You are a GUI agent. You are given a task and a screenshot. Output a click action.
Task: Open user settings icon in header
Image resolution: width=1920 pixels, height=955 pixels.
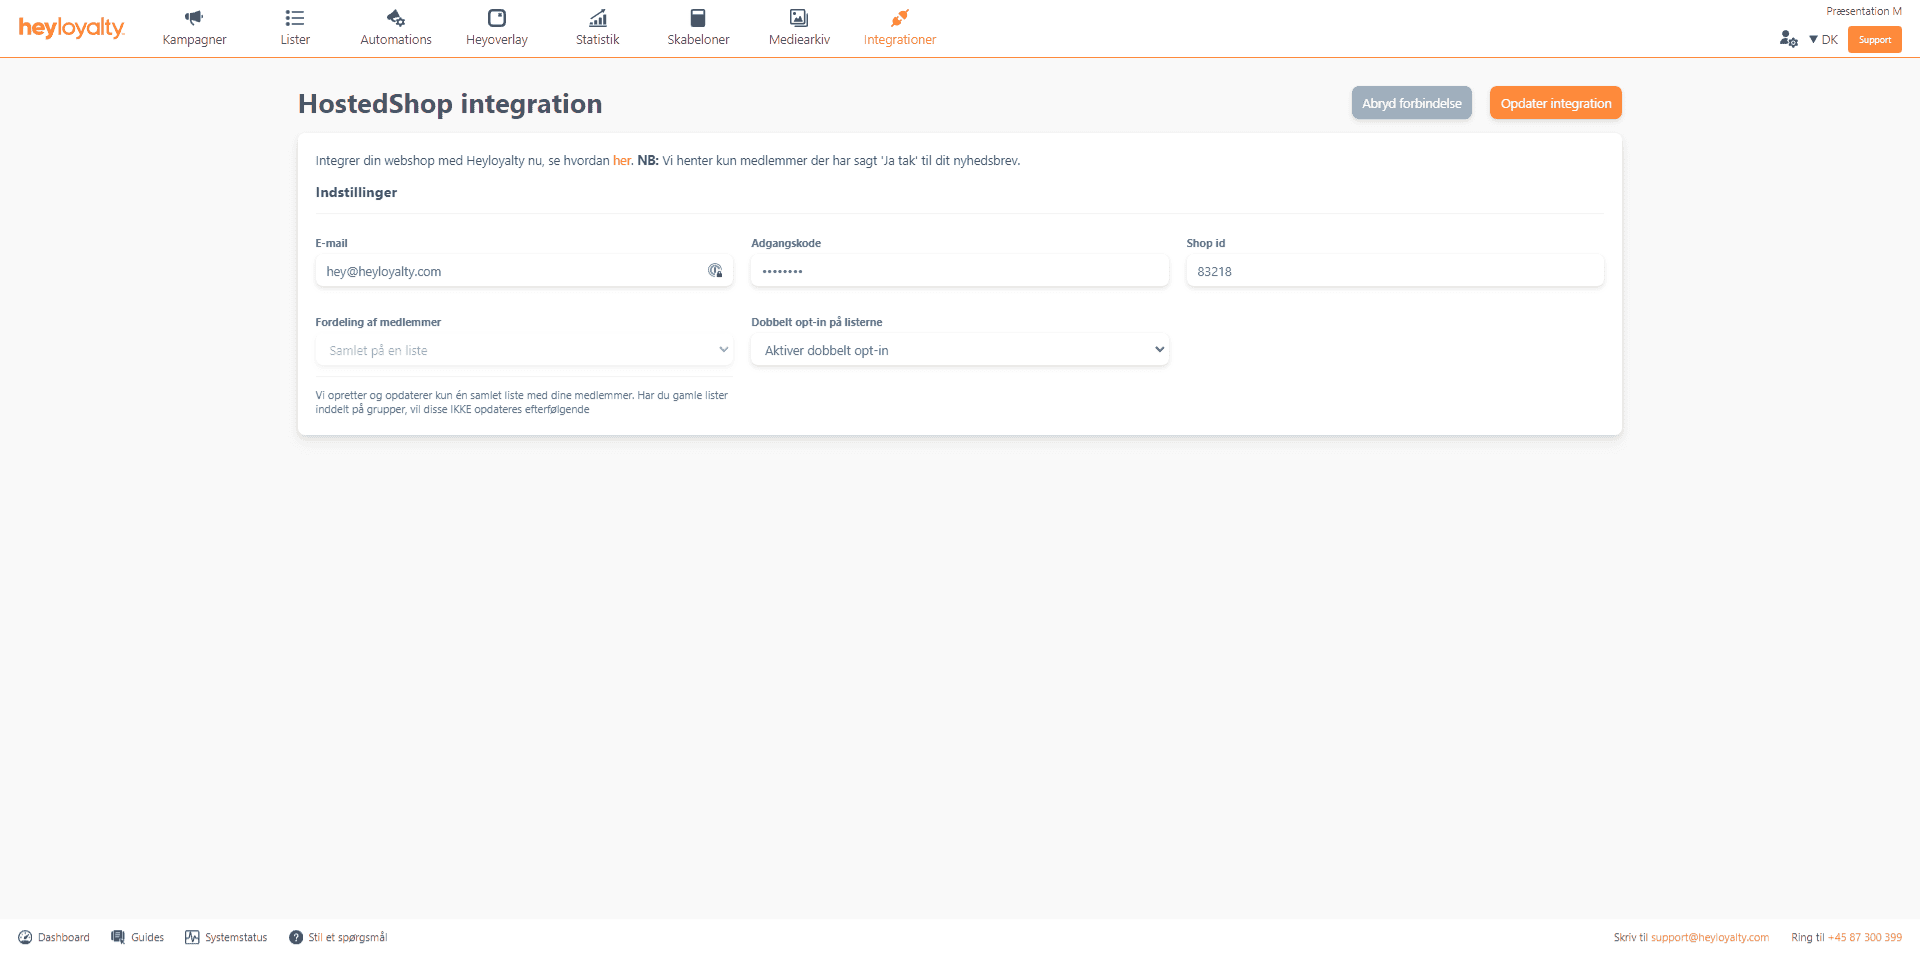click(1788, 39)
